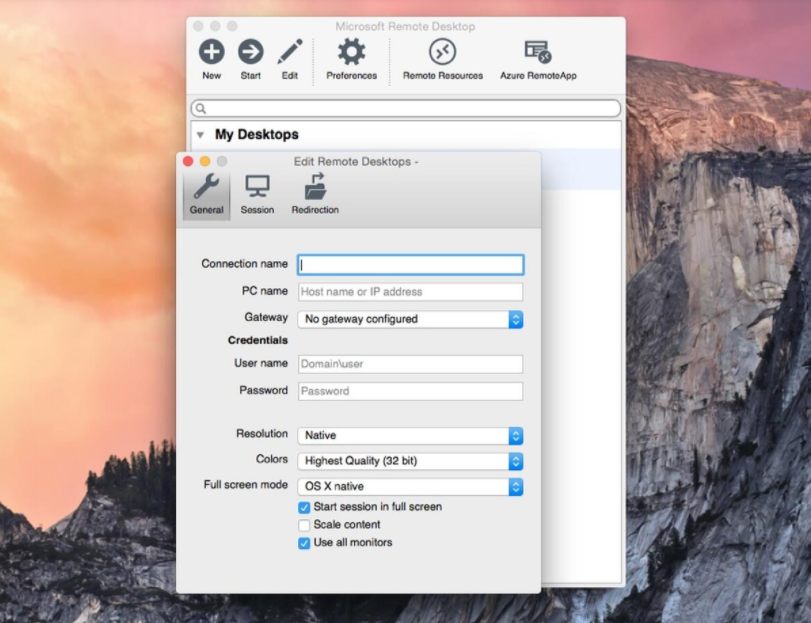Switch to the General tab
811x623 pixels.
206,194
